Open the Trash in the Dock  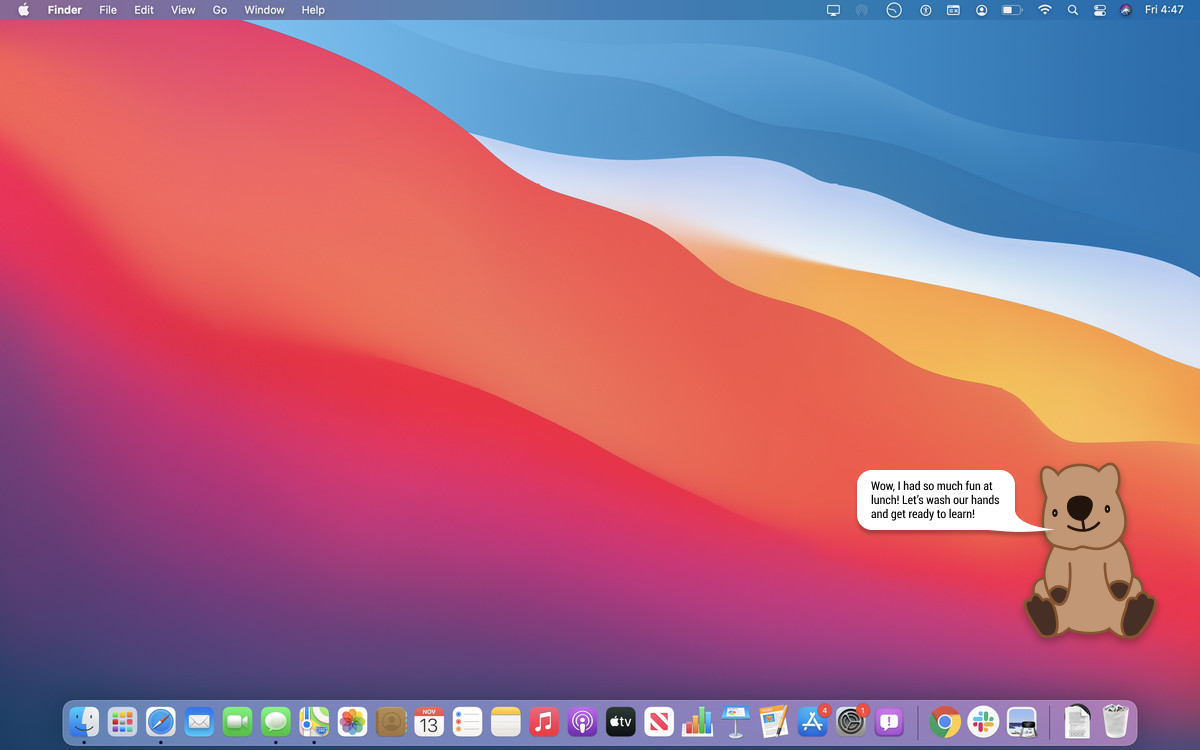click(1115, 721)
